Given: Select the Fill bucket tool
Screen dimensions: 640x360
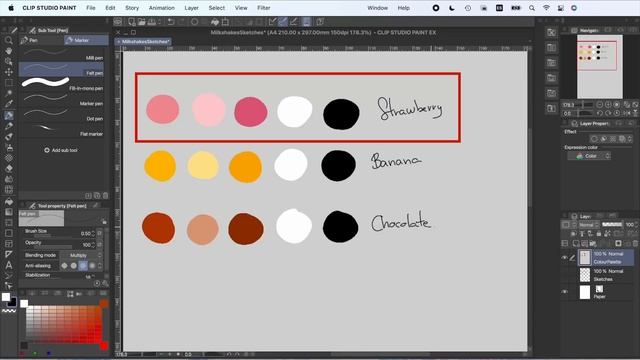Looking at the screenshot, I should [x=9, y=201].
